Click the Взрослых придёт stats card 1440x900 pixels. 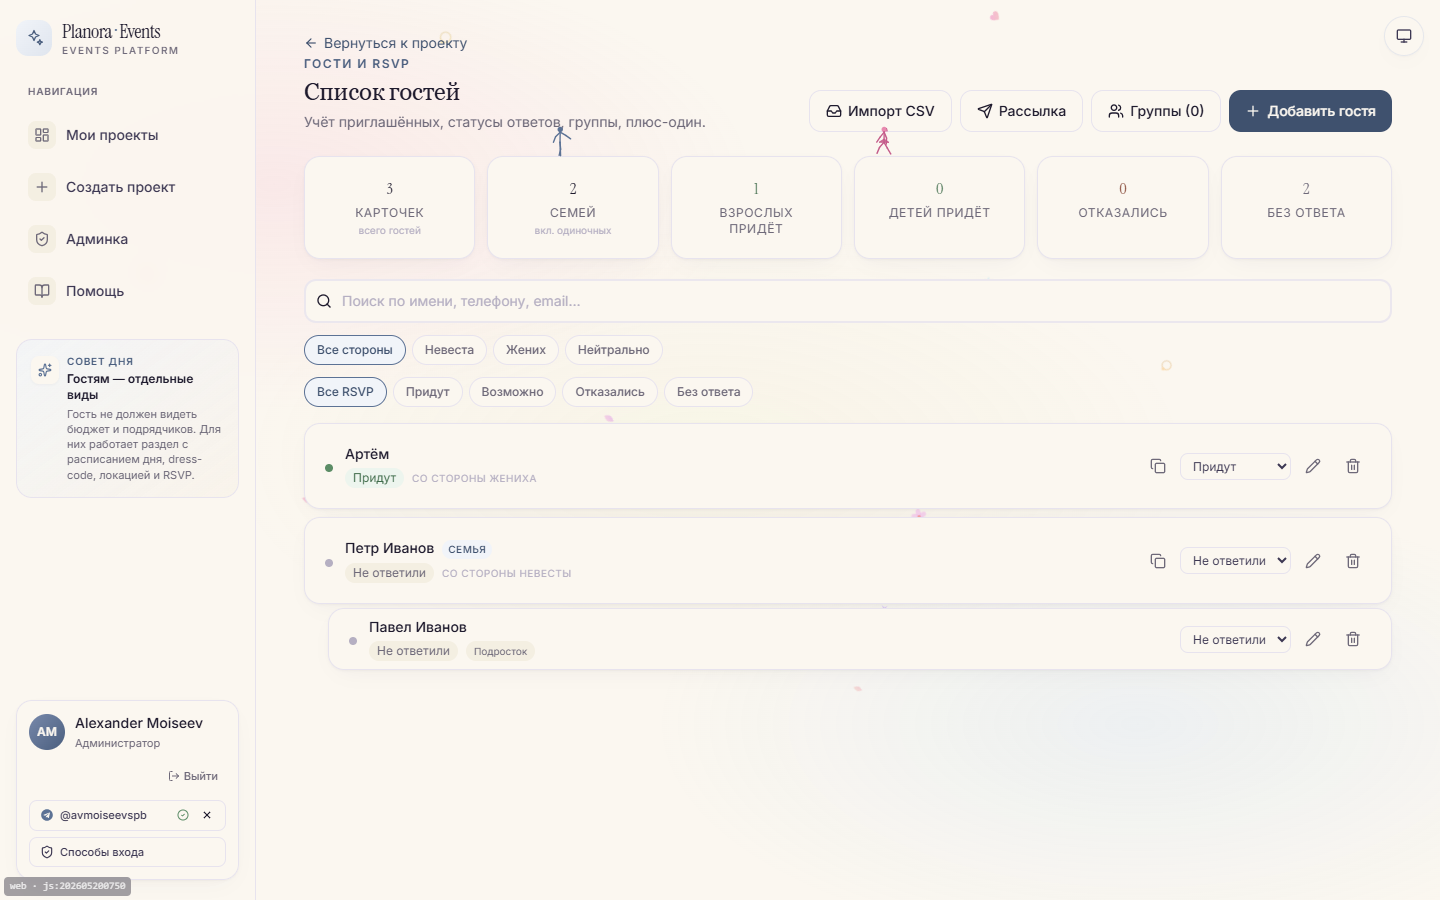pyautogui.click(x=756, y=208)
